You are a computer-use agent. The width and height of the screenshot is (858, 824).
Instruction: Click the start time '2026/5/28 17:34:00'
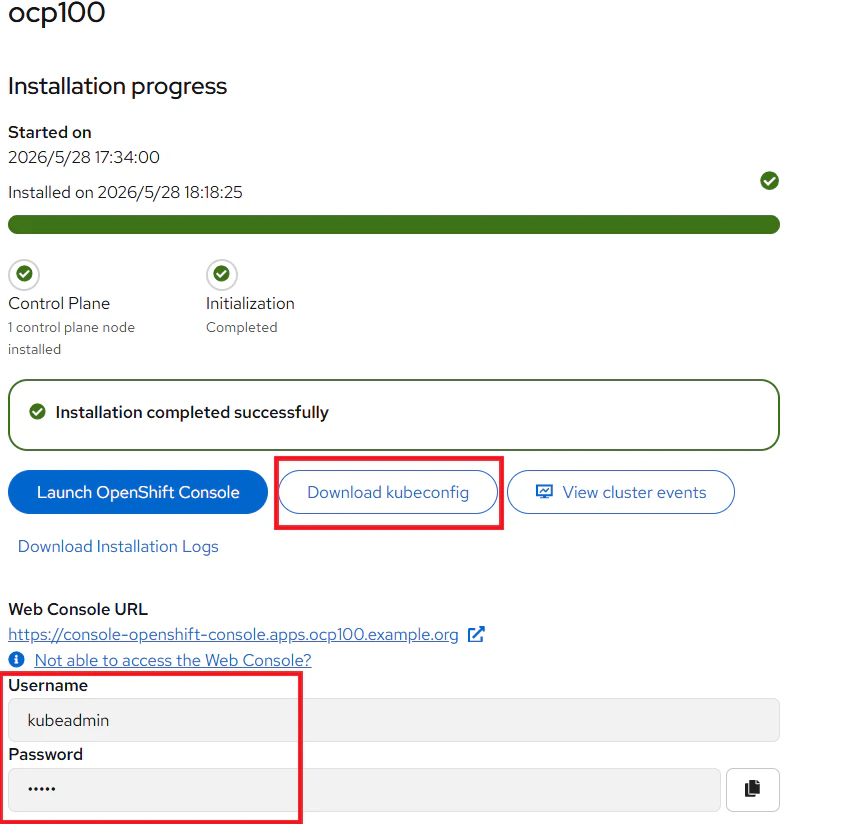[x=84, y=157]
